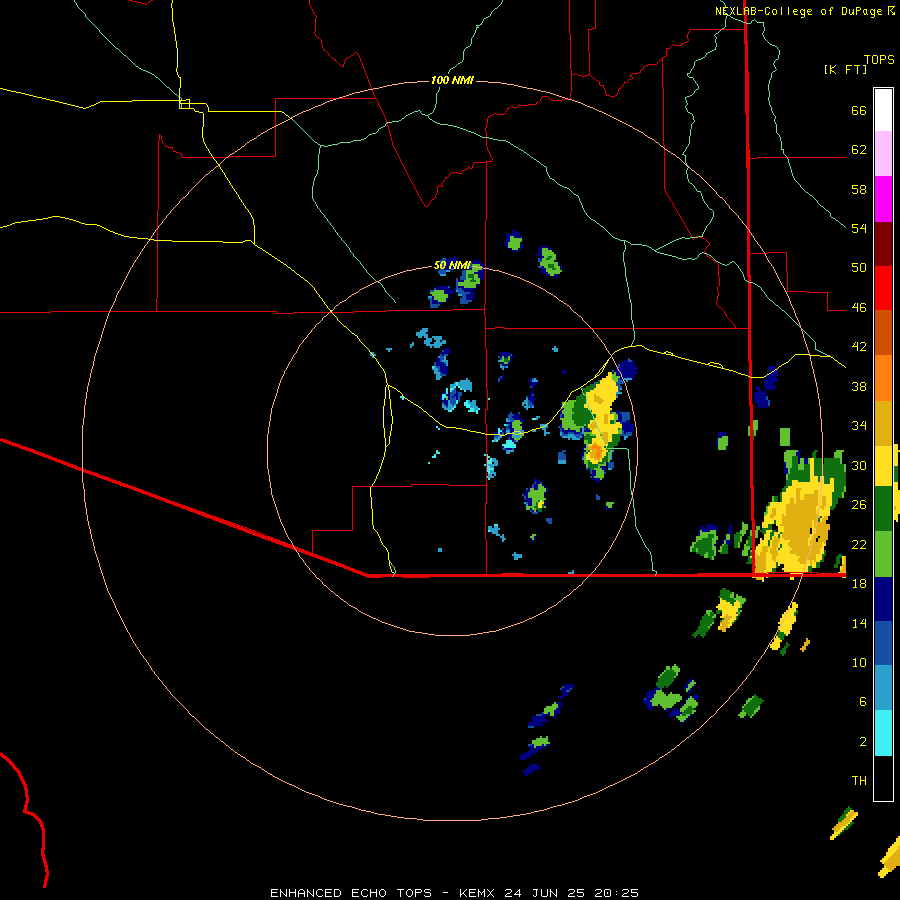Click the "42" legend value
The width and height of the screenshot is (900, 900).
click(x=859, y=347)
